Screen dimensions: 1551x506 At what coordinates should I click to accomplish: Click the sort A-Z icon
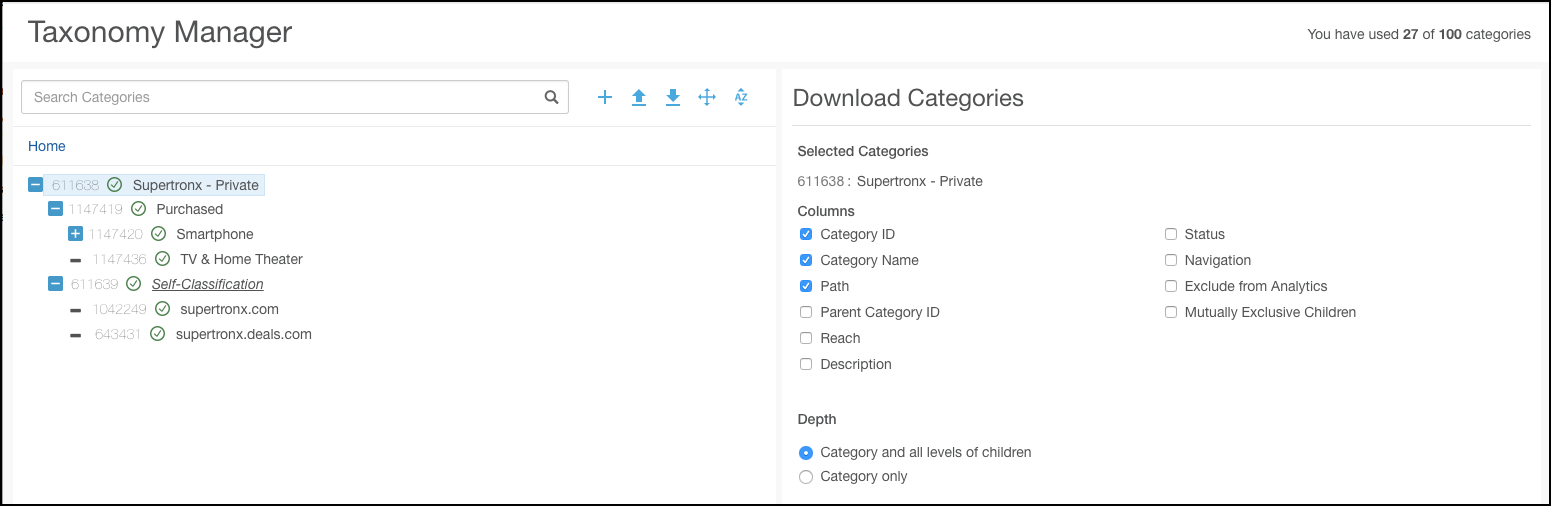(741, 97)
